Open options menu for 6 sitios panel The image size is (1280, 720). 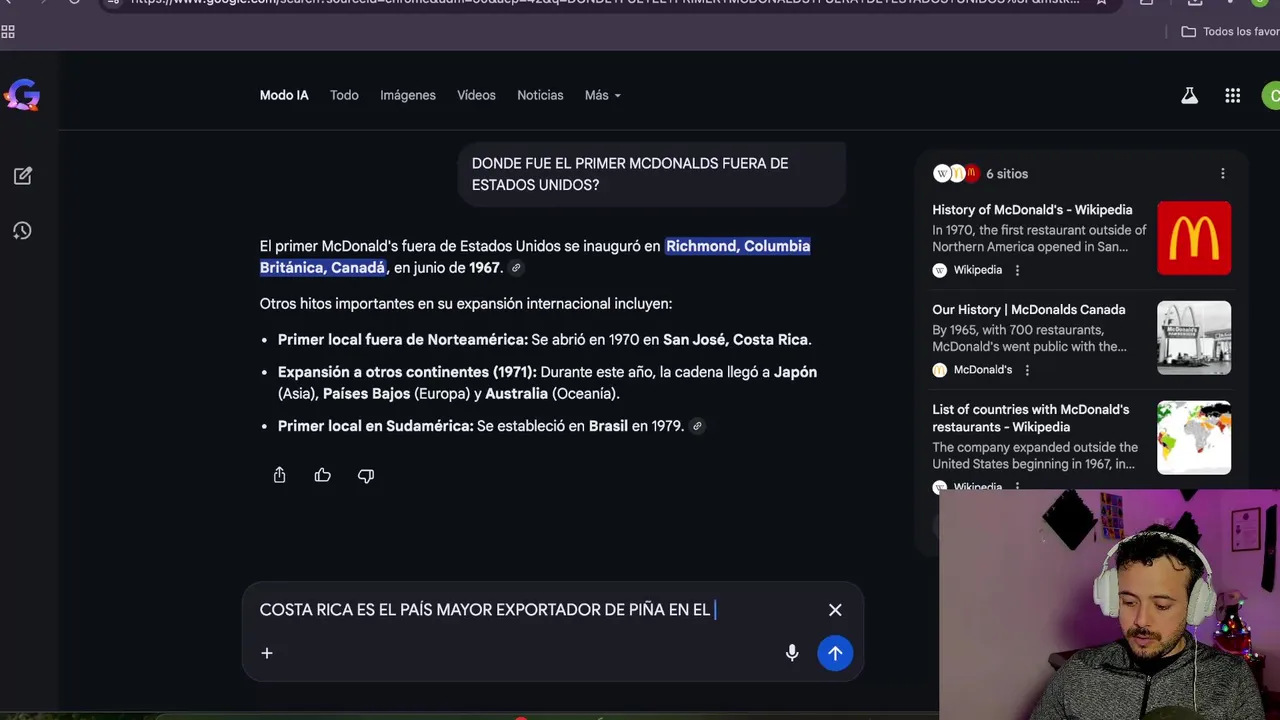[1222, 174]
